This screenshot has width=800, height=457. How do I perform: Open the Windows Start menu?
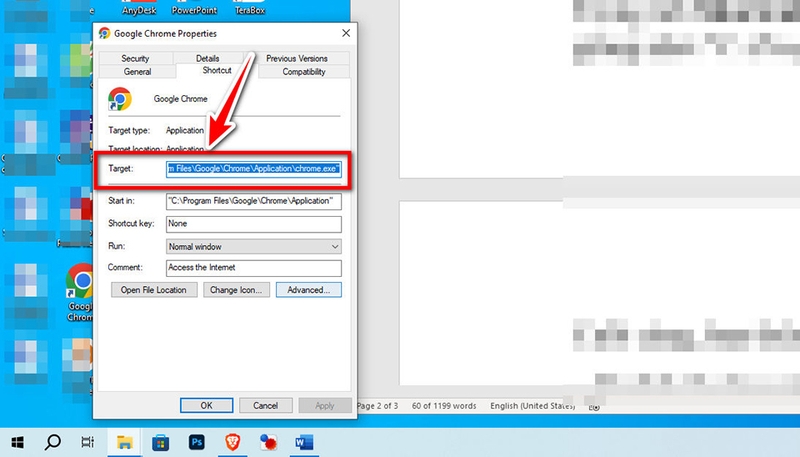point(18,442)
